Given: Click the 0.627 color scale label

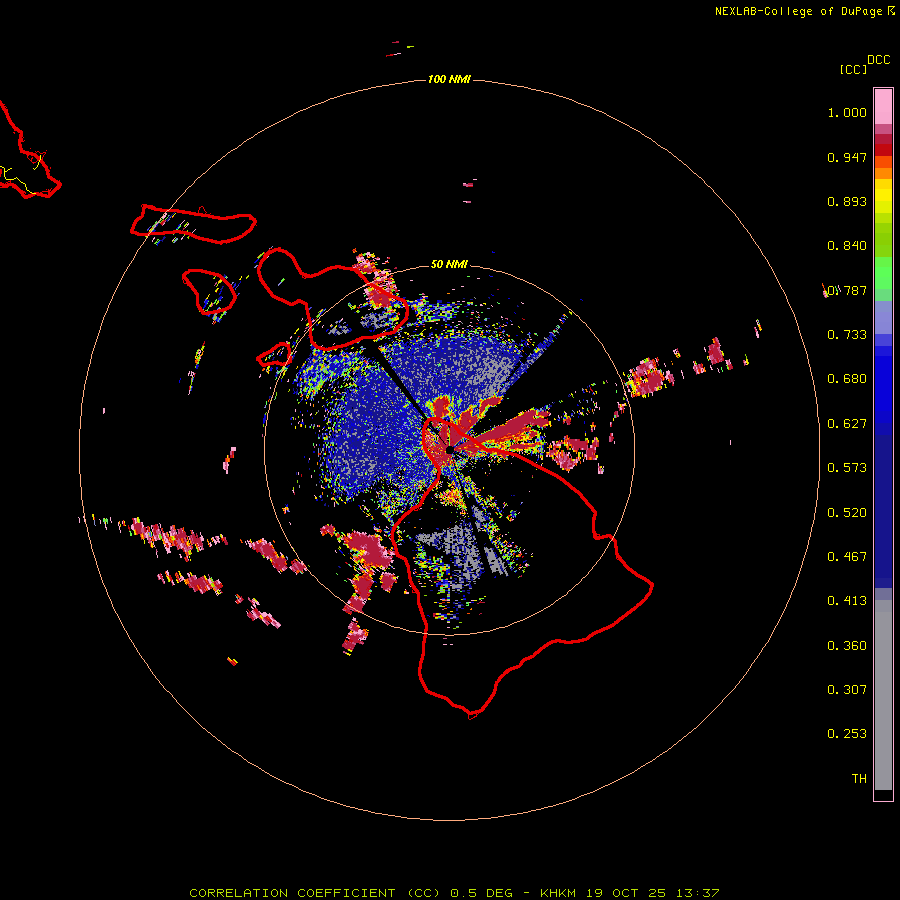Looking at the screenshot, I should [847, 424].
